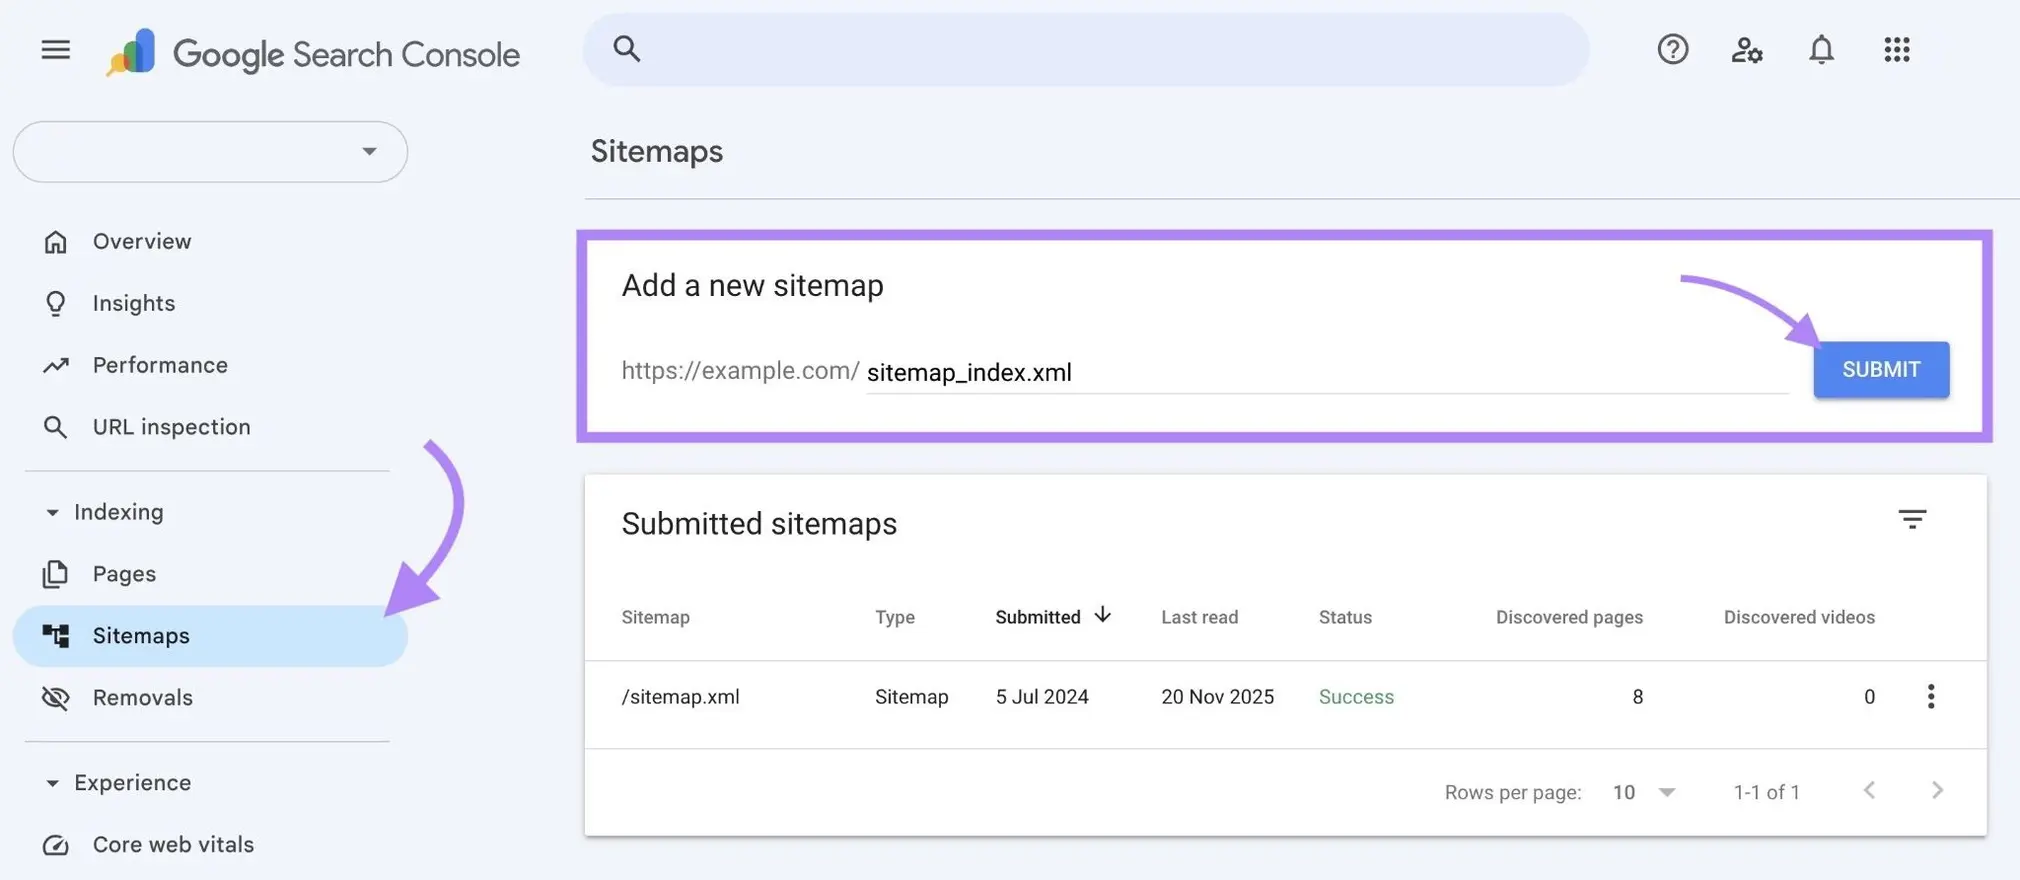Screen dimensions: 2020x880
Task: Go to next page of sitemaps
Action: (1937, 790)
